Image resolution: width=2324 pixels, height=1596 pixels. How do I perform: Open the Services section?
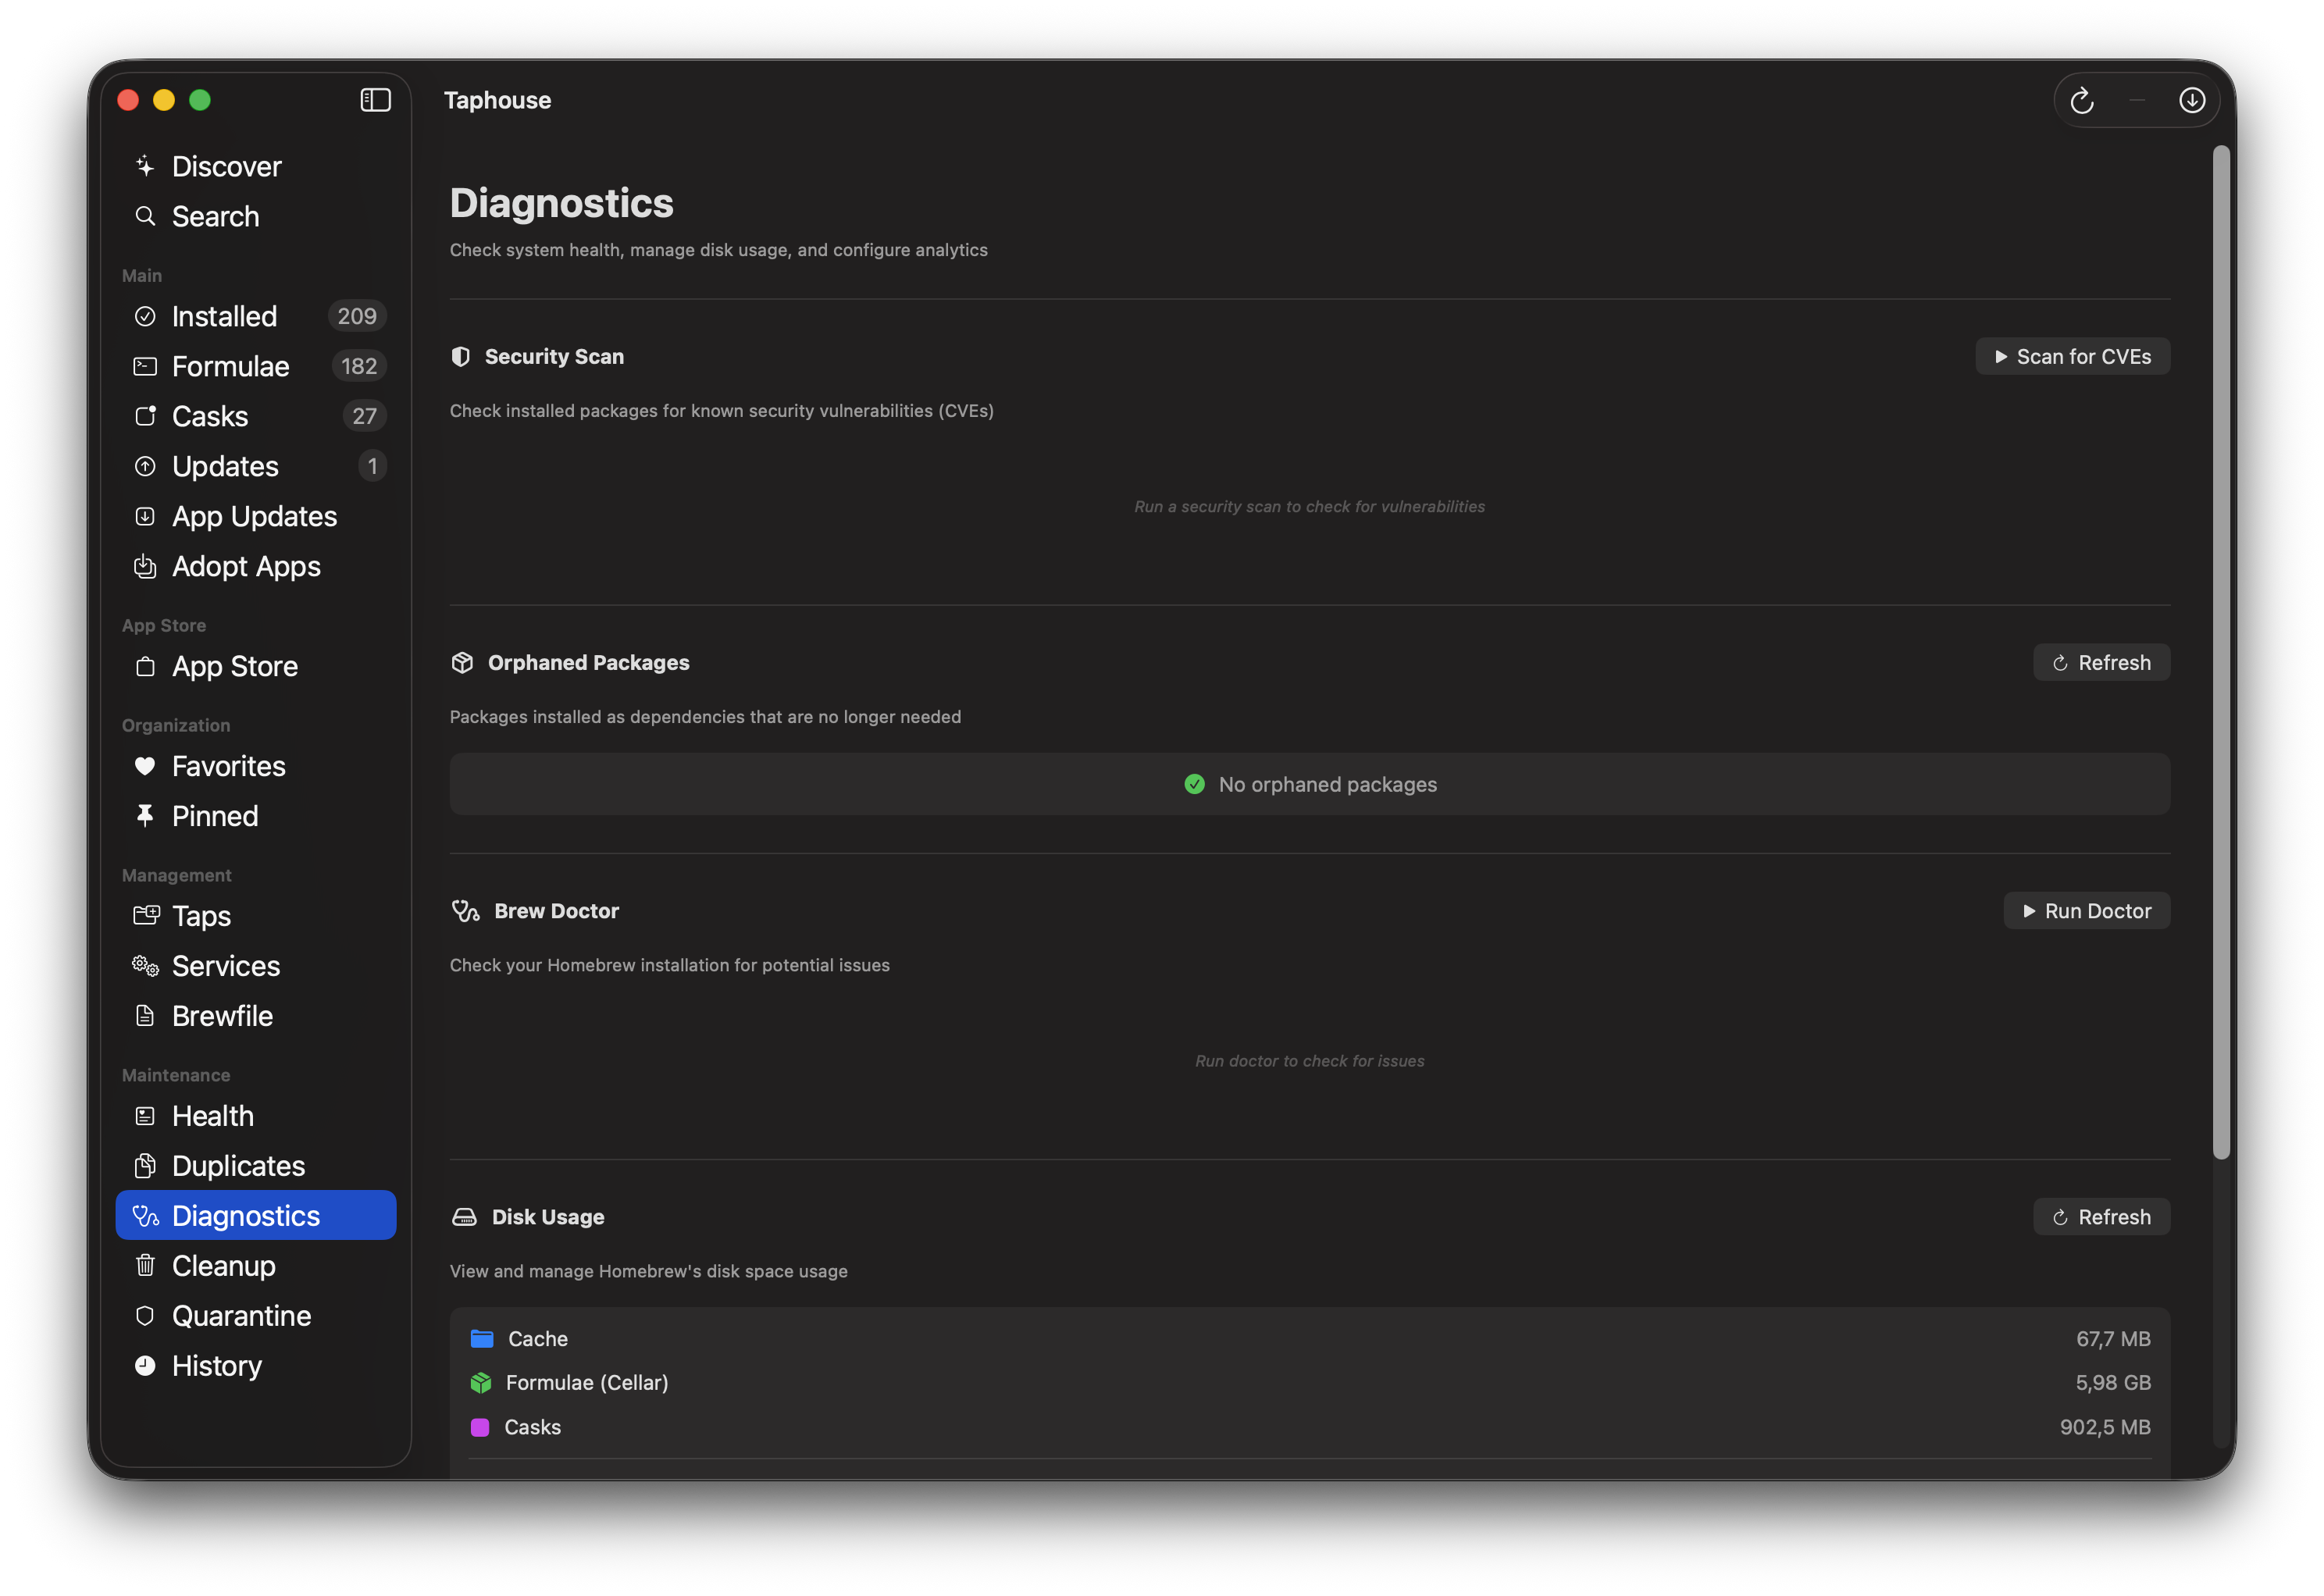pyautogui.click(x=226, y=965)
